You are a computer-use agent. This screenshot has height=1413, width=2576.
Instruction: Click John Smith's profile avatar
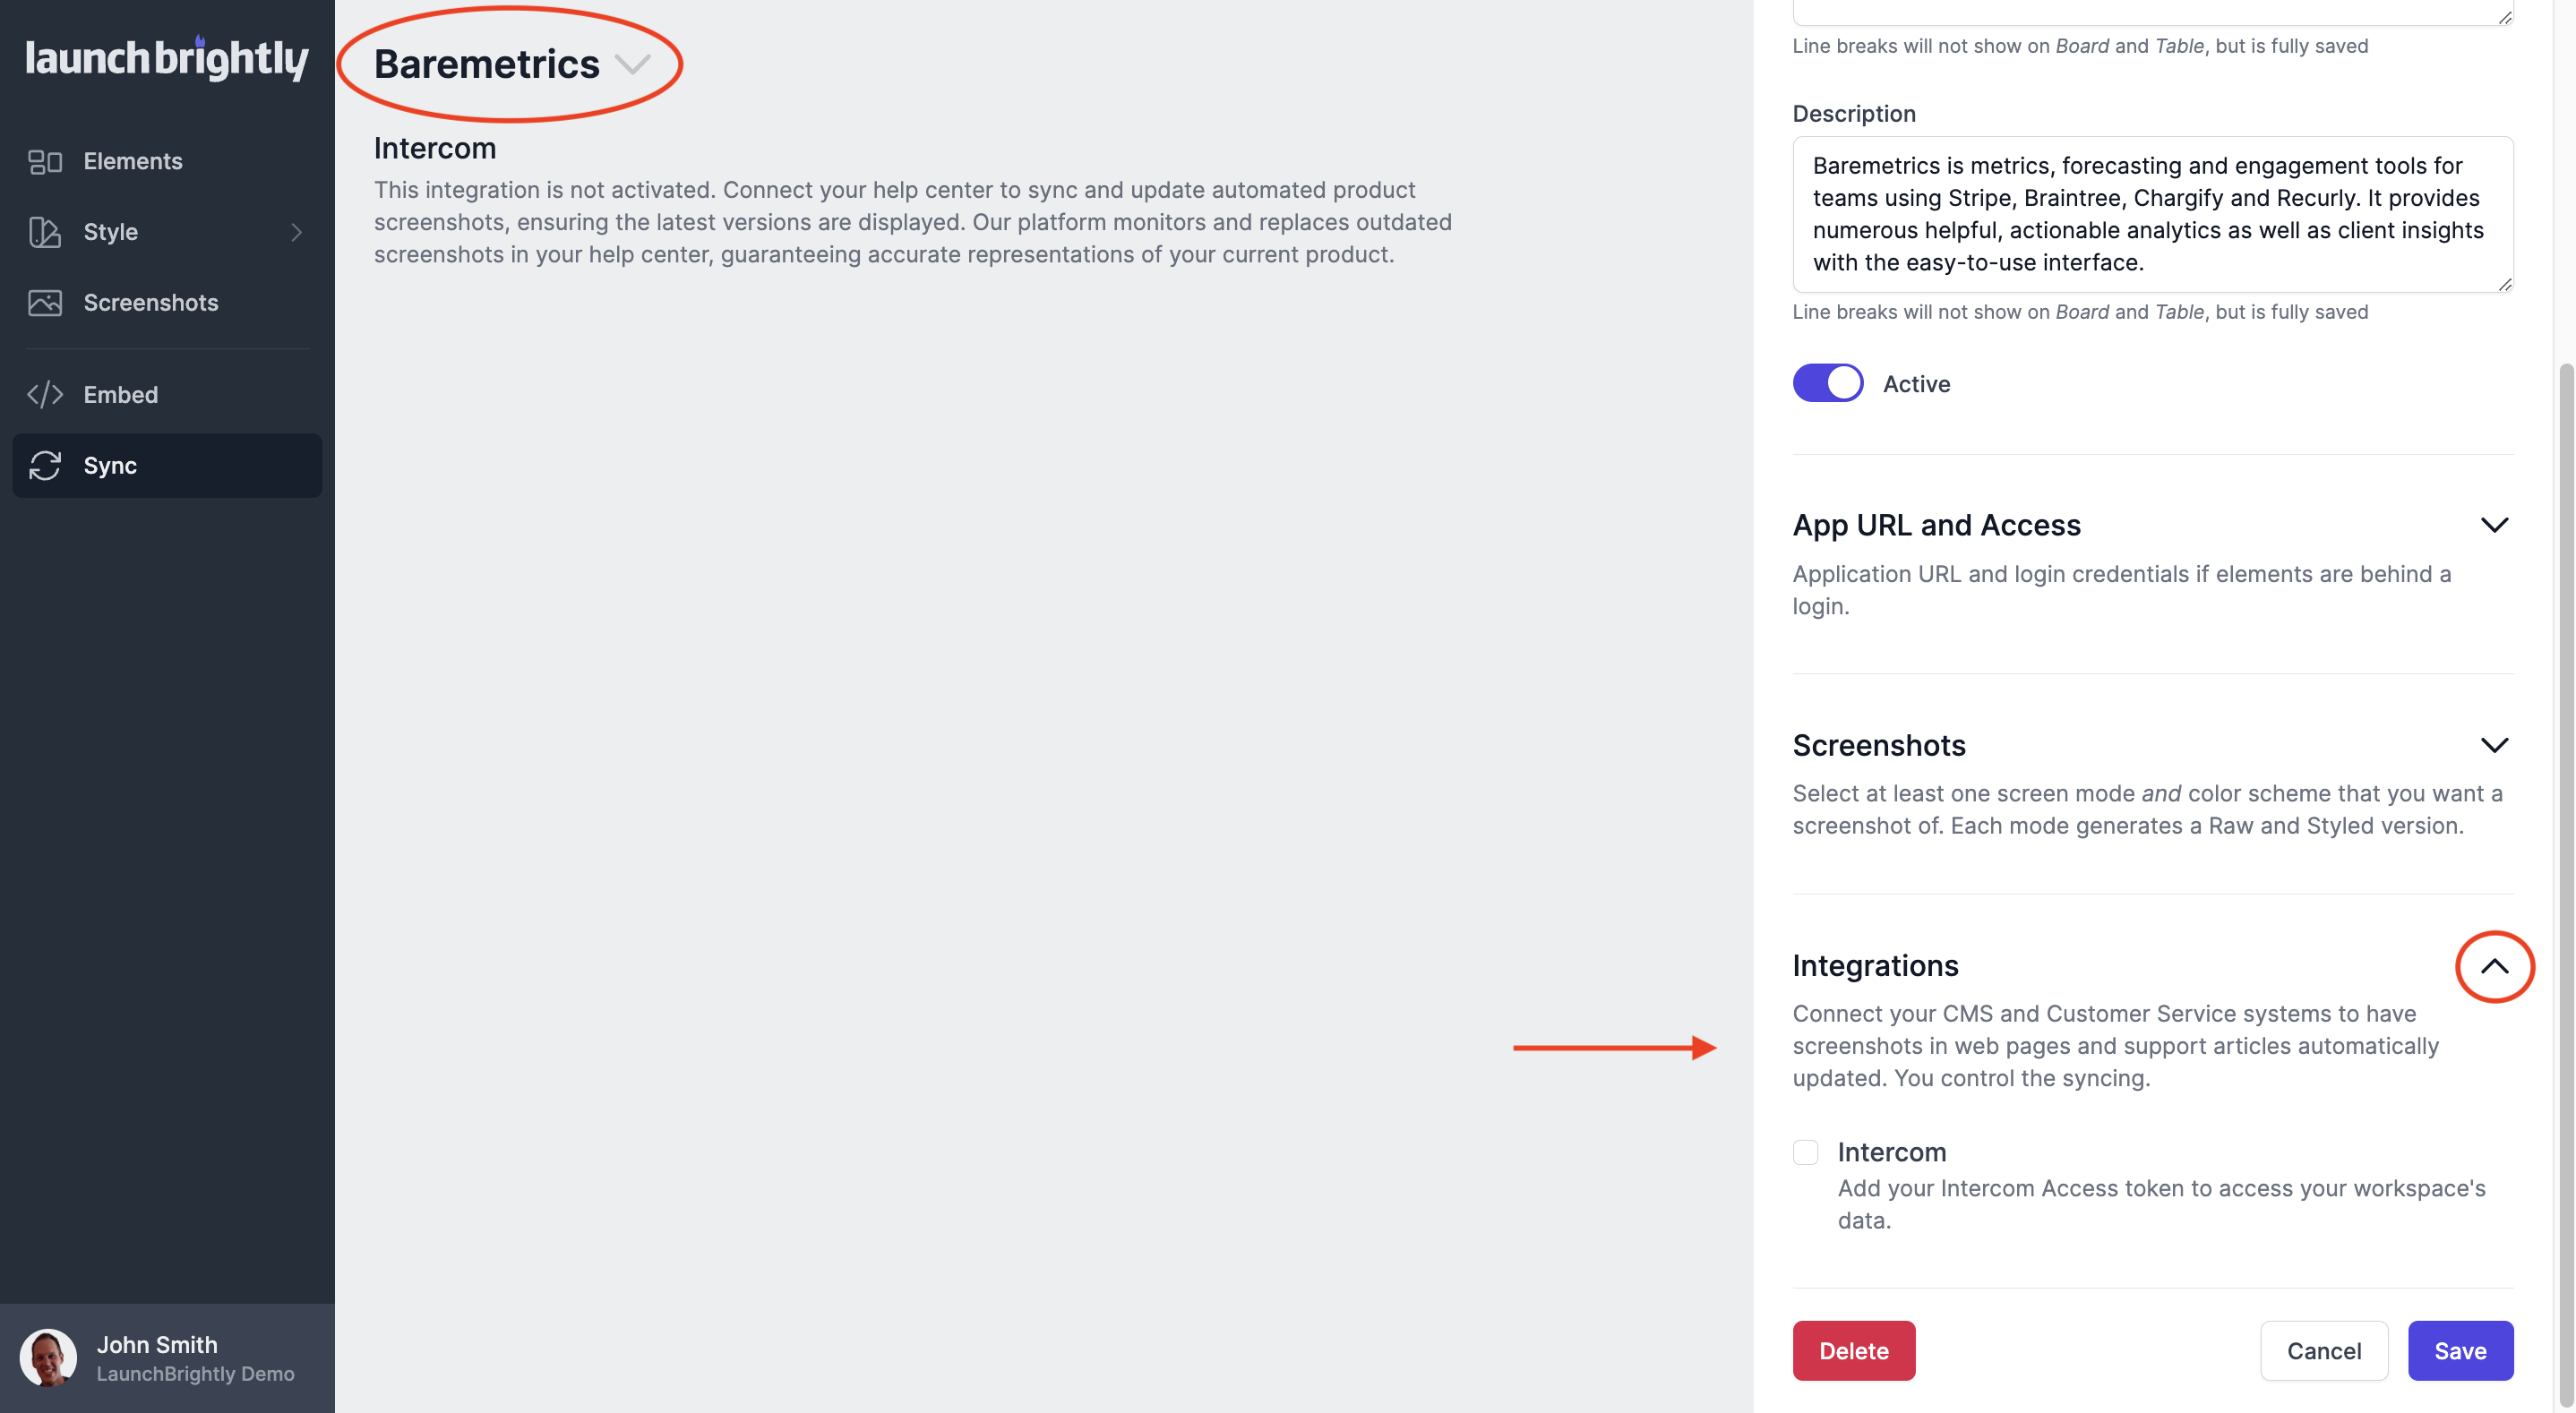[x=48, y=1357]
